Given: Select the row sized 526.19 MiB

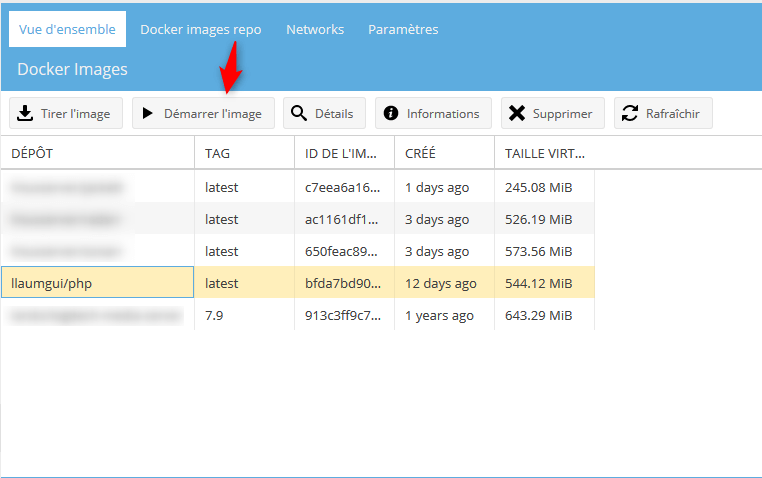Looking at the screenshot, I should point(539,219).
